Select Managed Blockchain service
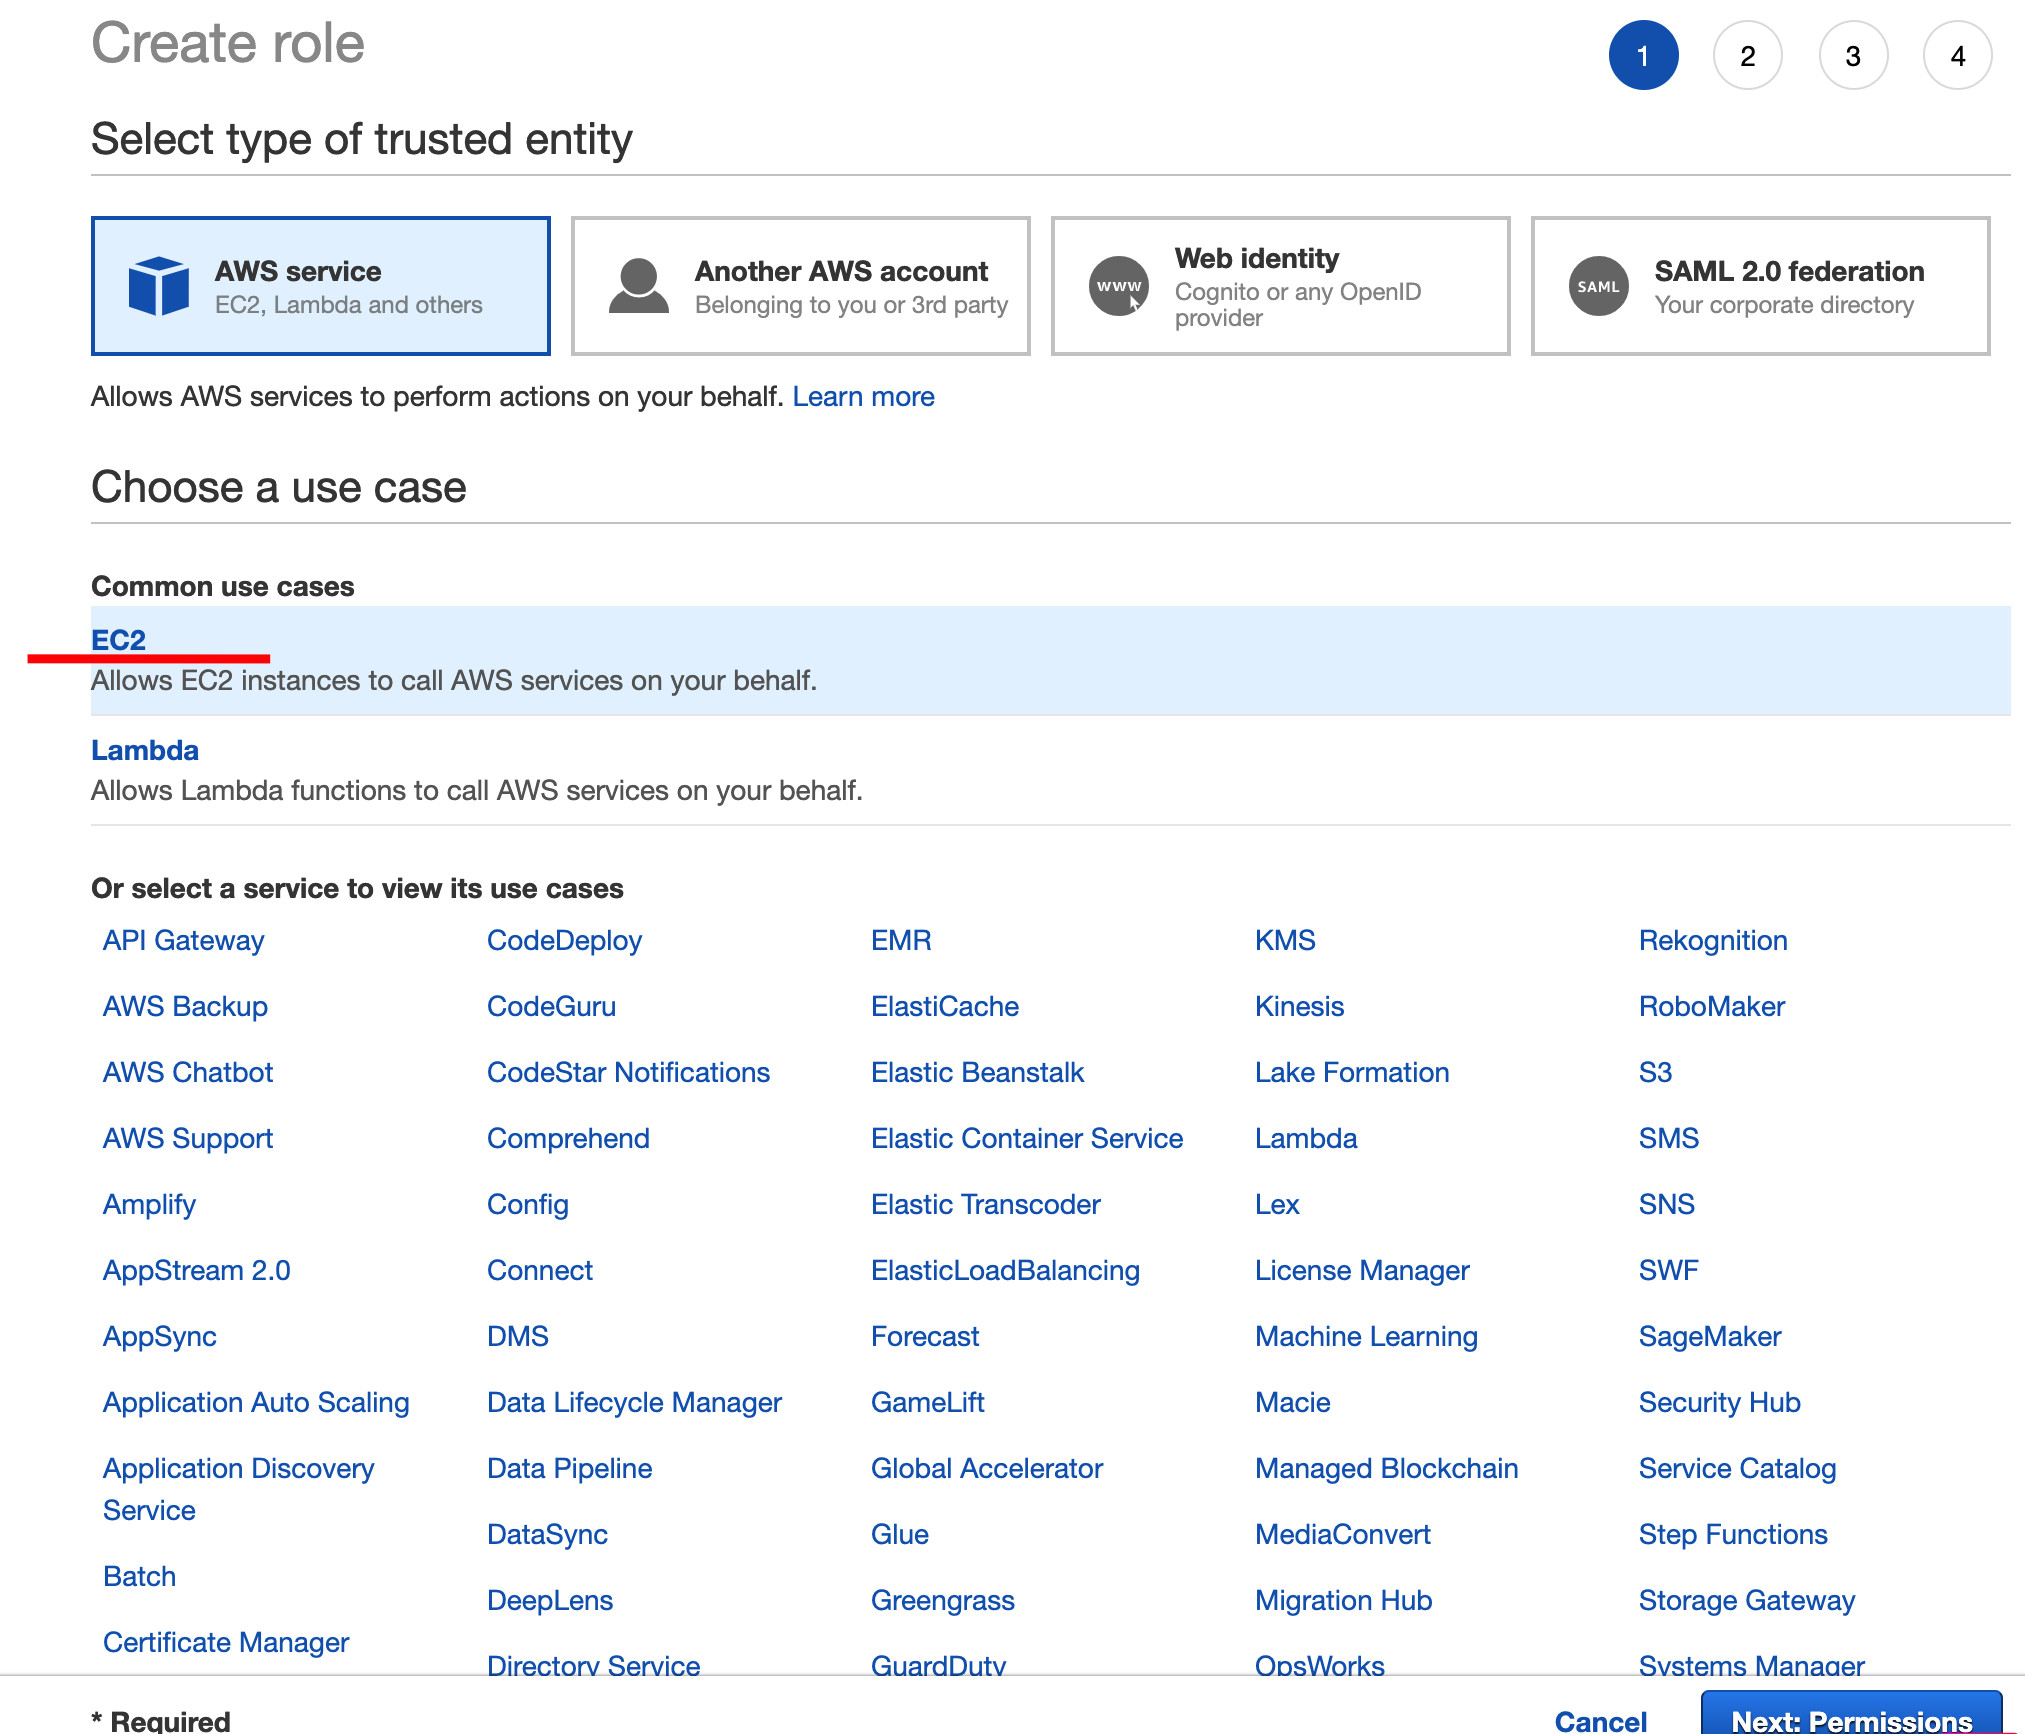Viewport: 2025px width, 1734px height. 1386,1469
